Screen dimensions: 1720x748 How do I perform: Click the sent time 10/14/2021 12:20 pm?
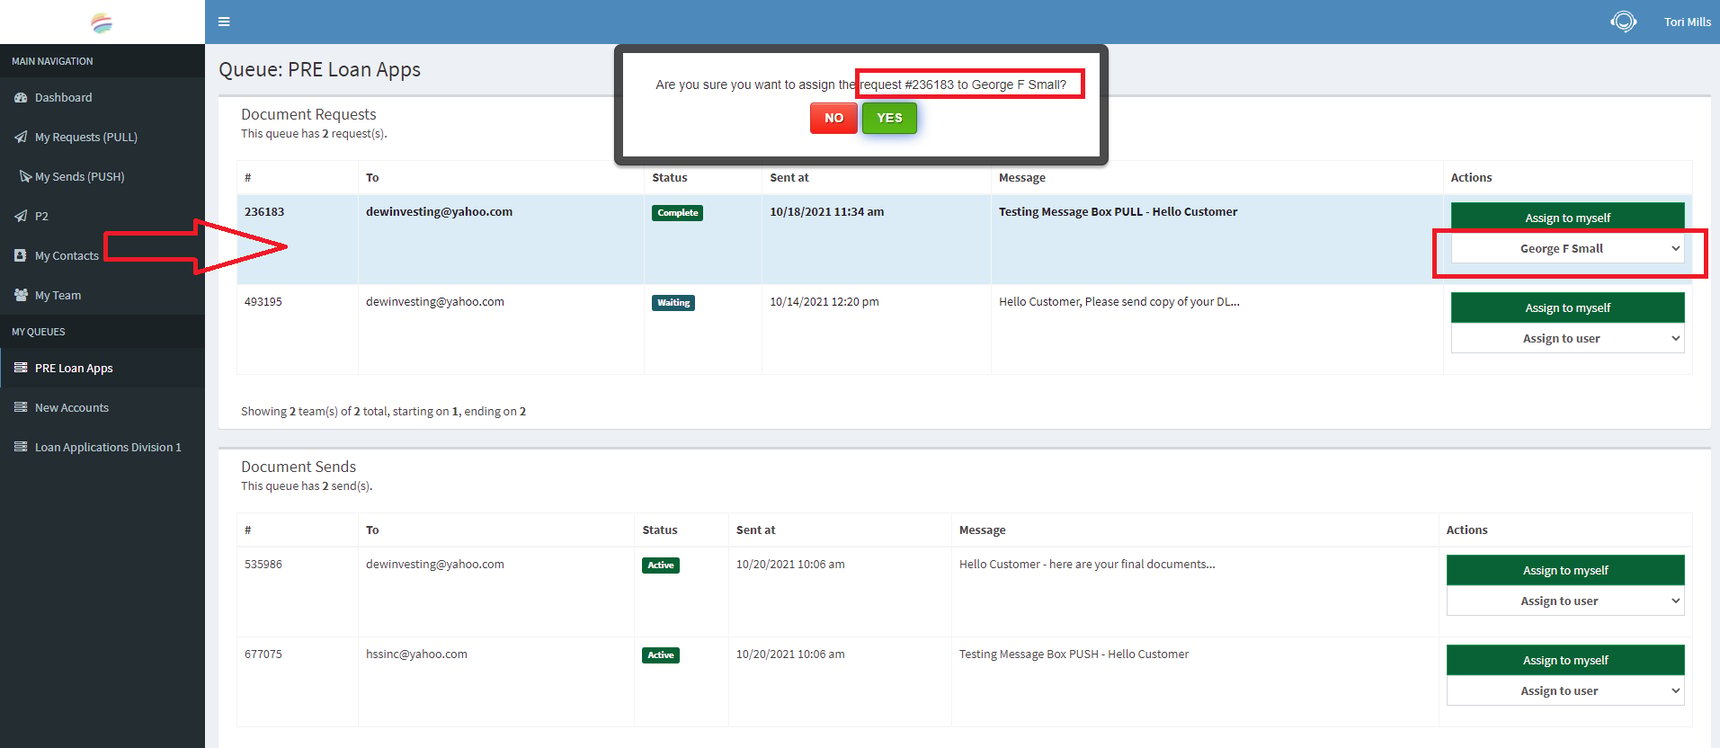[x=824, y=302]
